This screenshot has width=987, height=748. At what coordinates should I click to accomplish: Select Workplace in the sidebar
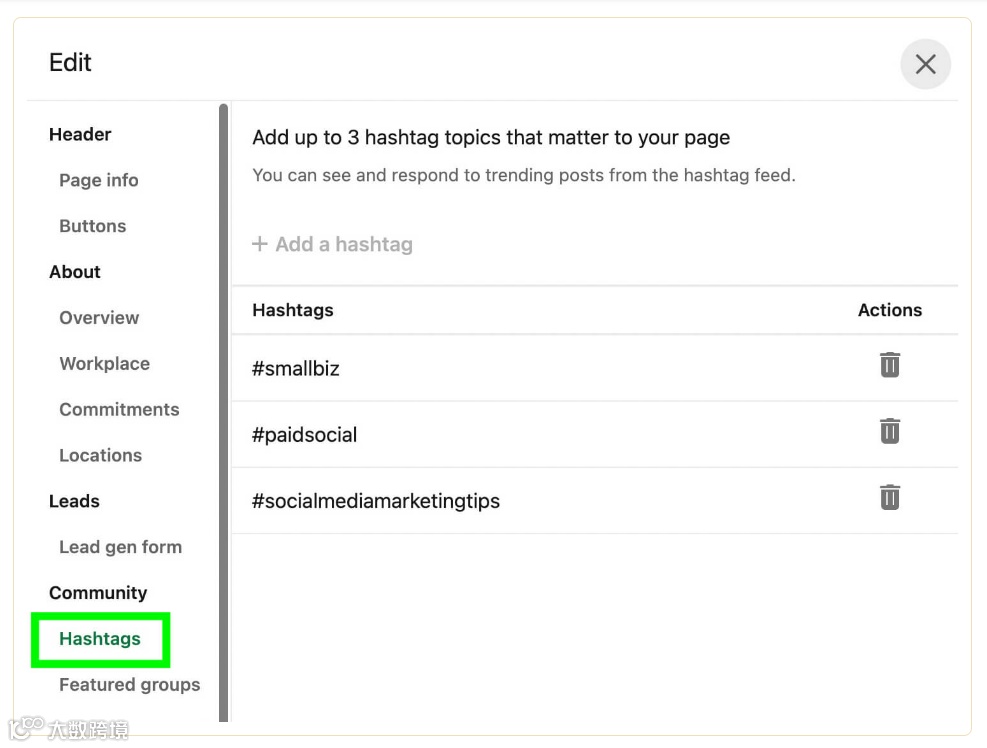(104, 364)
